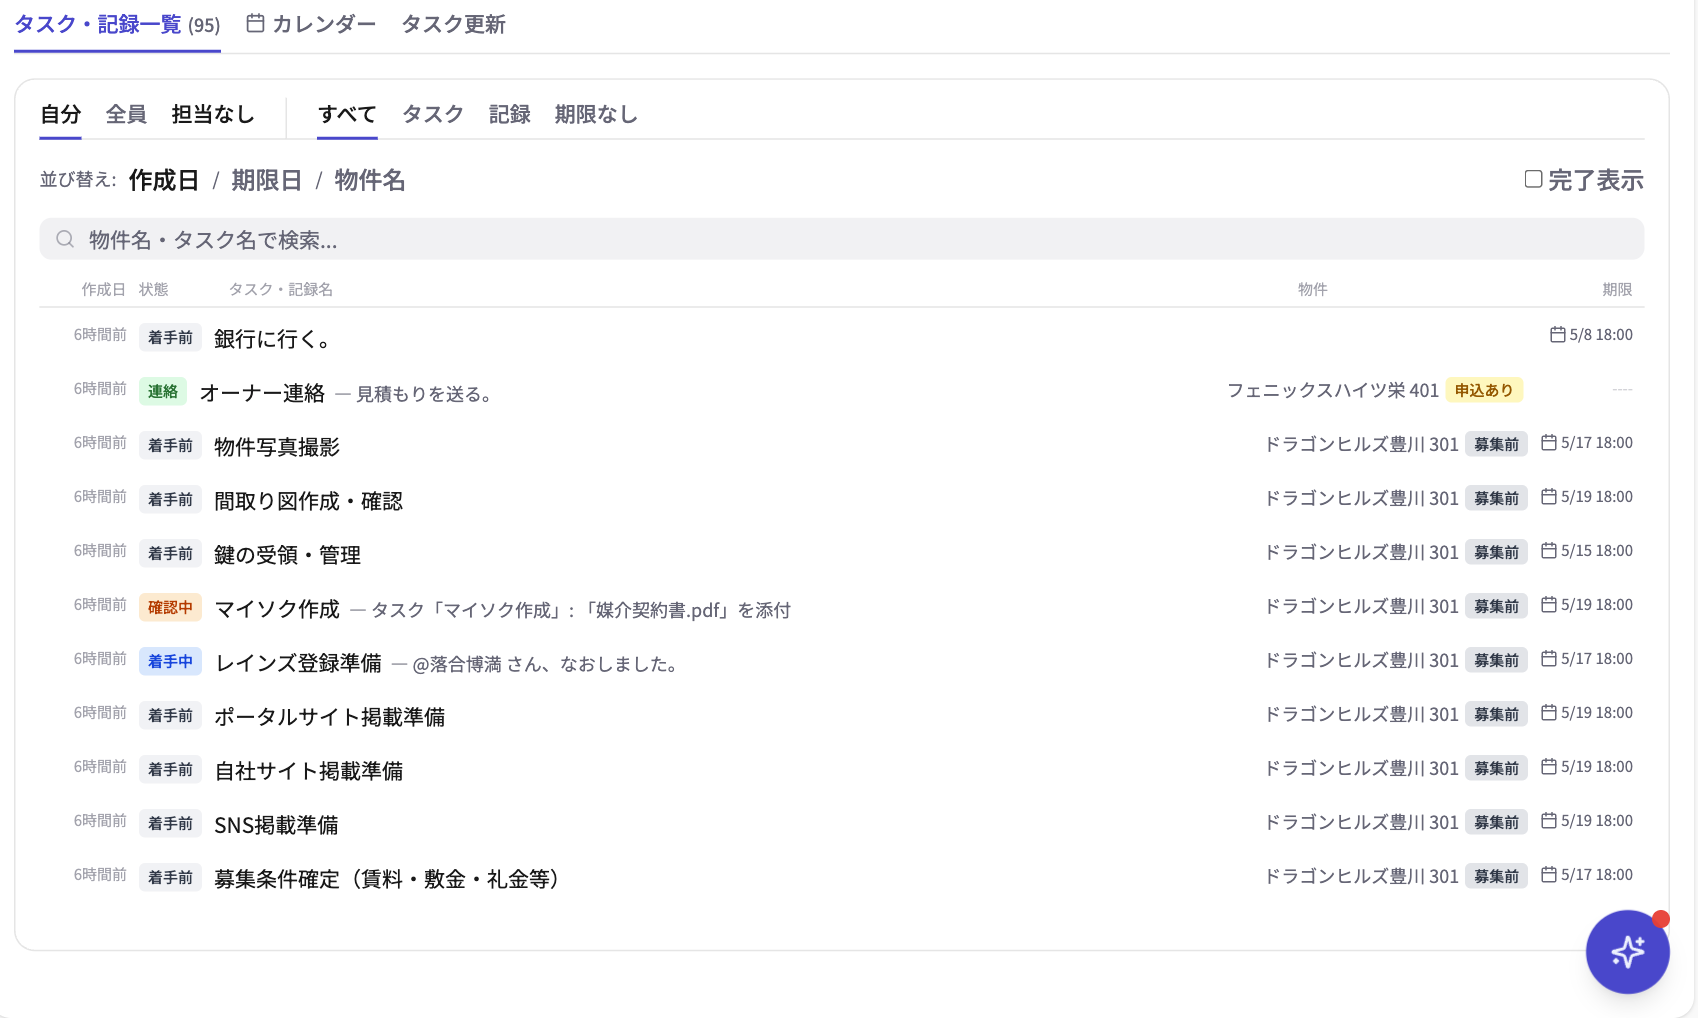The height and width of the screenshot is (1018, 1698).
Task: Click deadline calendar icon for 物件写真撮影
Action: (x=1549, y=442)
